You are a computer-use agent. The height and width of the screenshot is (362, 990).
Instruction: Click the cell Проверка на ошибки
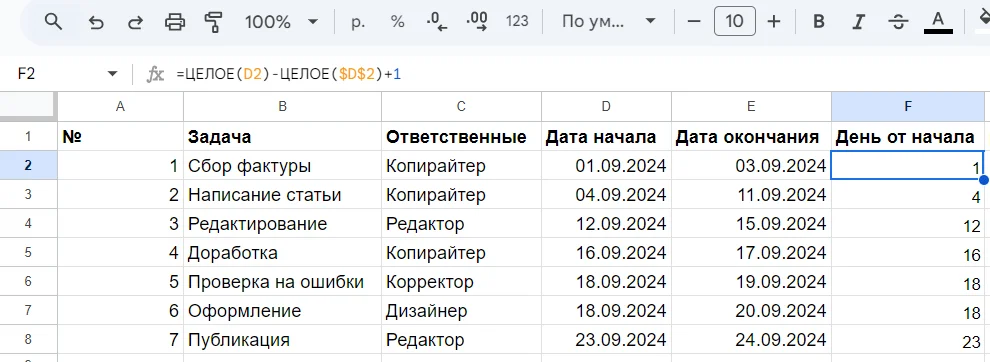coord(283,282)
